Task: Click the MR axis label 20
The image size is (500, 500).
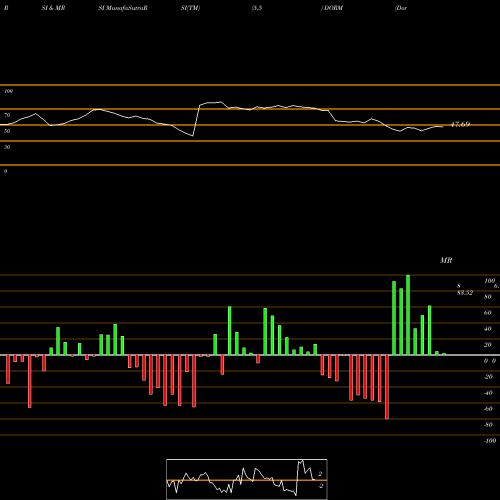Action: tap(488, 345)
